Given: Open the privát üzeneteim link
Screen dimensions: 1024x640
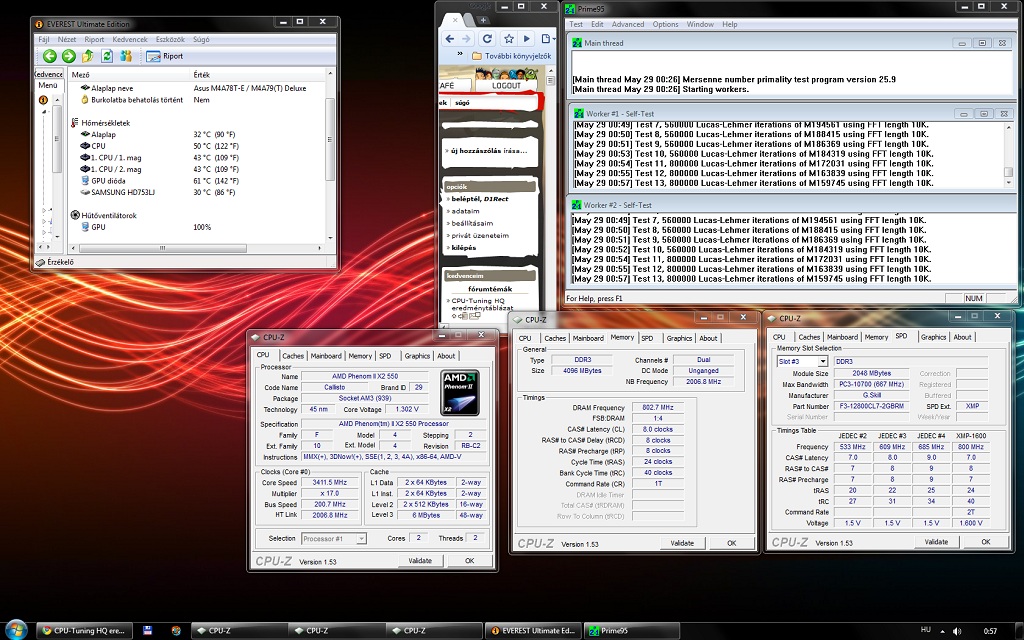Looking at the screenshot, I should click(479, 236).
